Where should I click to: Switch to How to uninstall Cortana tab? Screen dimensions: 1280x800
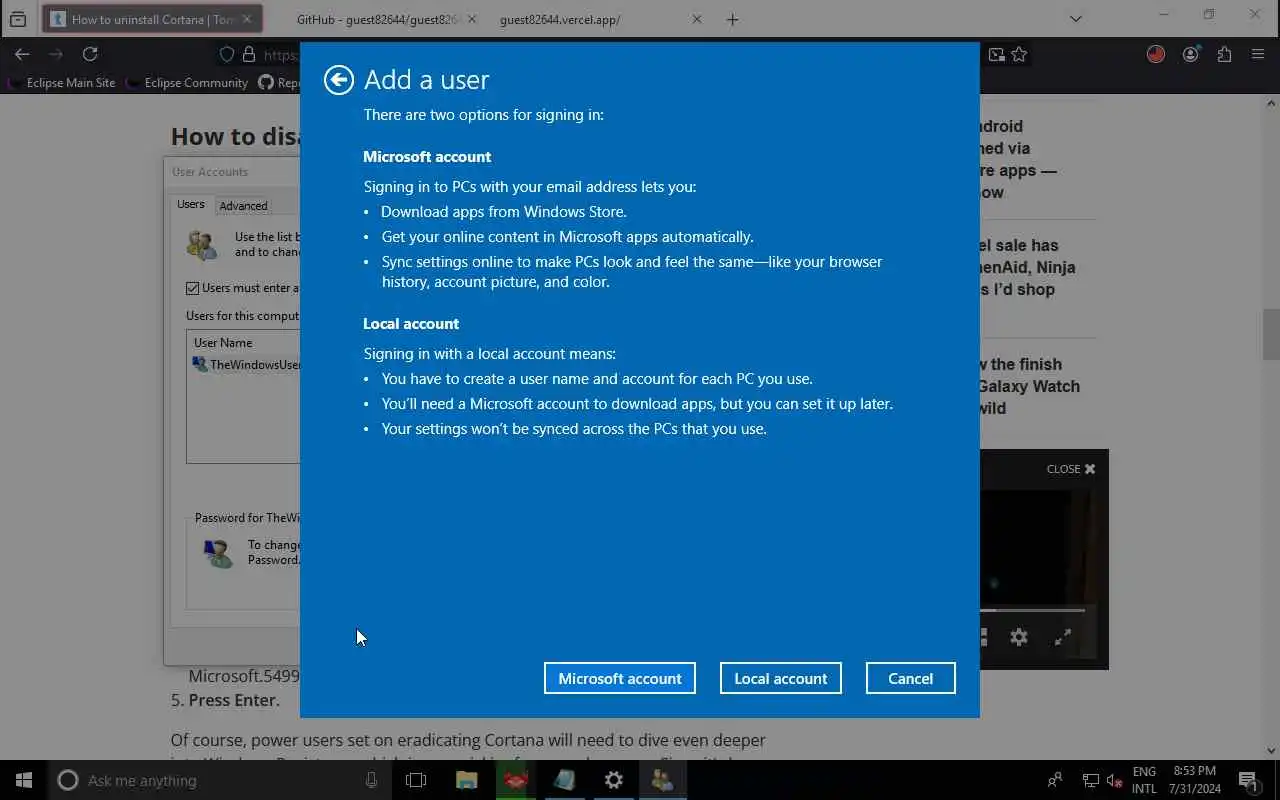pyautogui.click(x=152, y=19)
